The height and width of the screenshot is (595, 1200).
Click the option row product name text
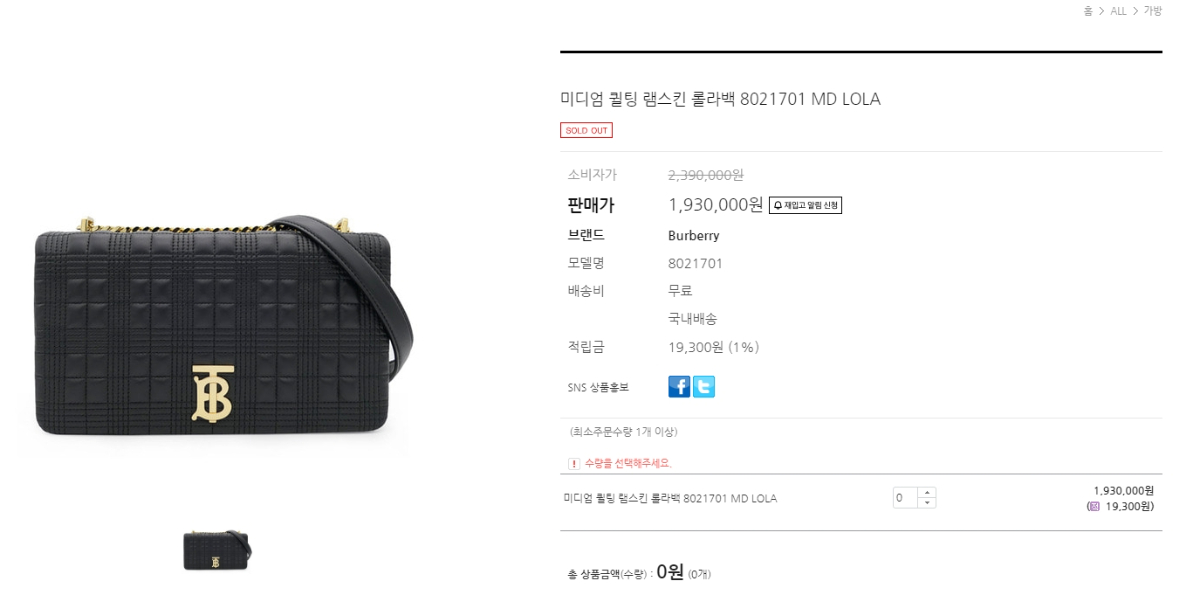(670, 498)
